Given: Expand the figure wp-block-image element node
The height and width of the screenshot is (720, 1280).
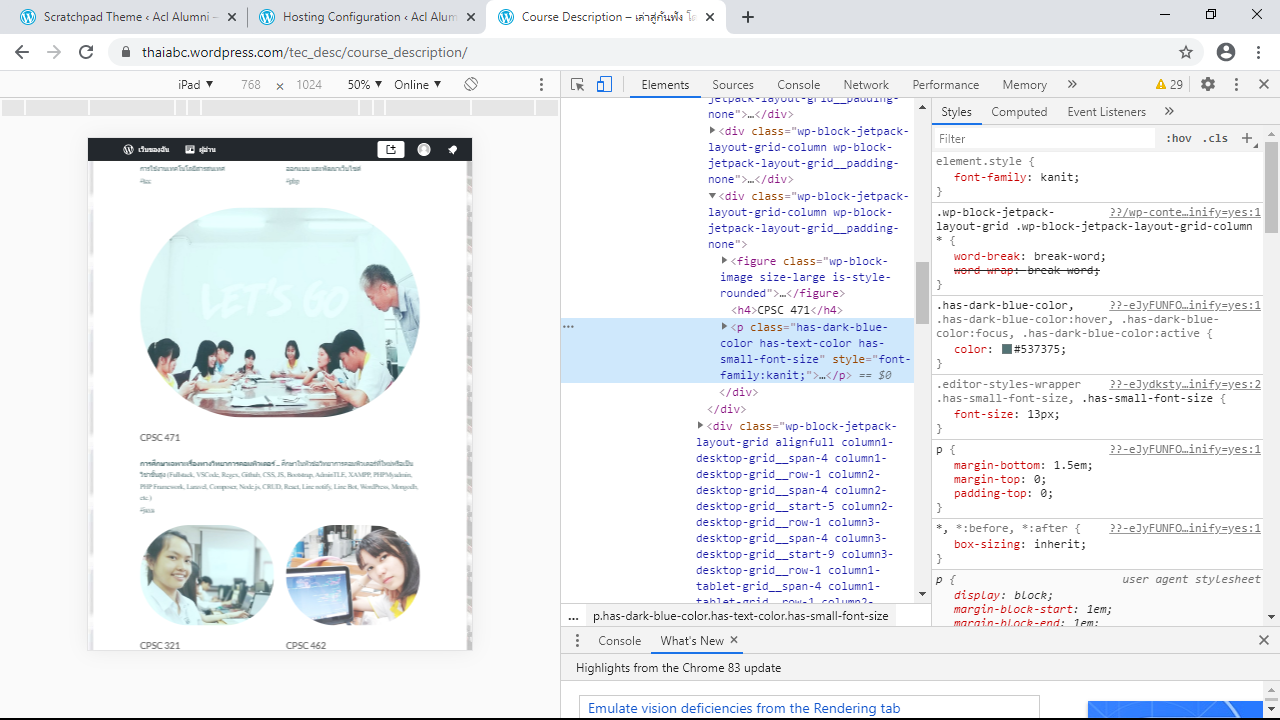Looking at the screenshot, I should (x=726, y=261).
